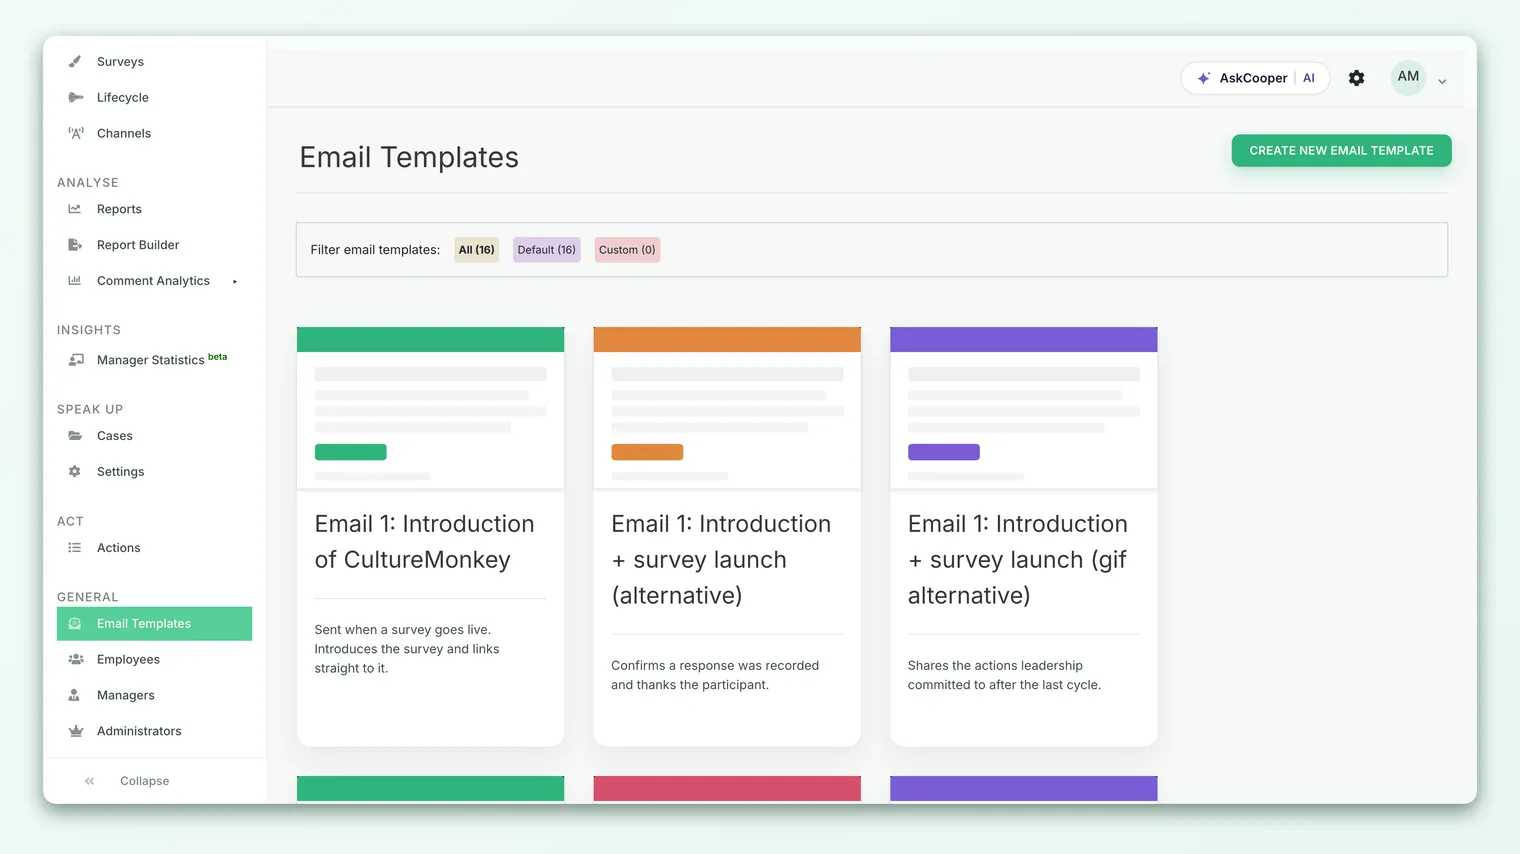1520x854 pixels.
Task: Click the Administrators crown icon
Action: click(x=76, y=732)
